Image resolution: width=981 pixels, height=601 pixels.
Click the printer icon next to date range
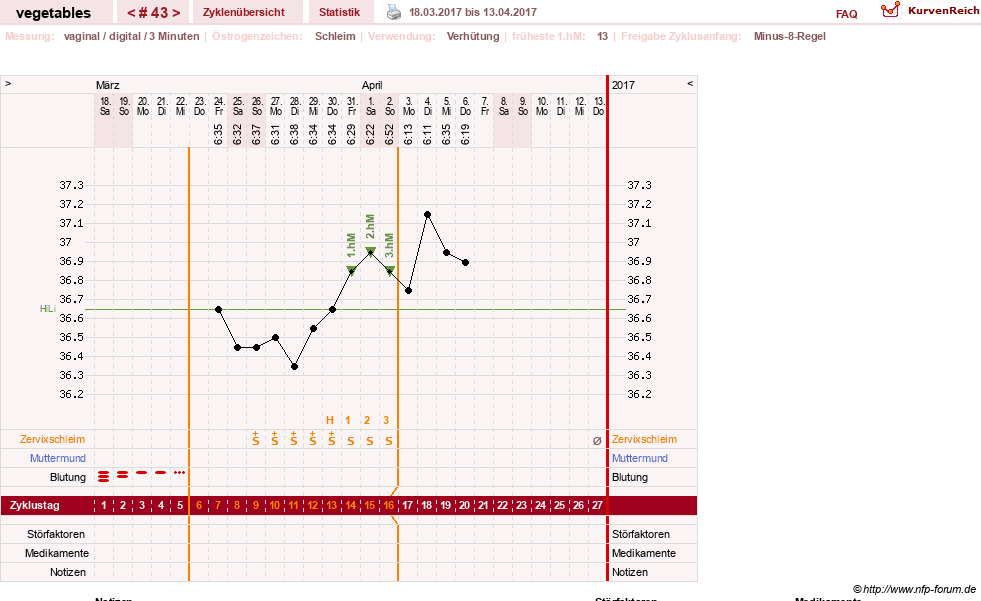click(x=394, y=12)
